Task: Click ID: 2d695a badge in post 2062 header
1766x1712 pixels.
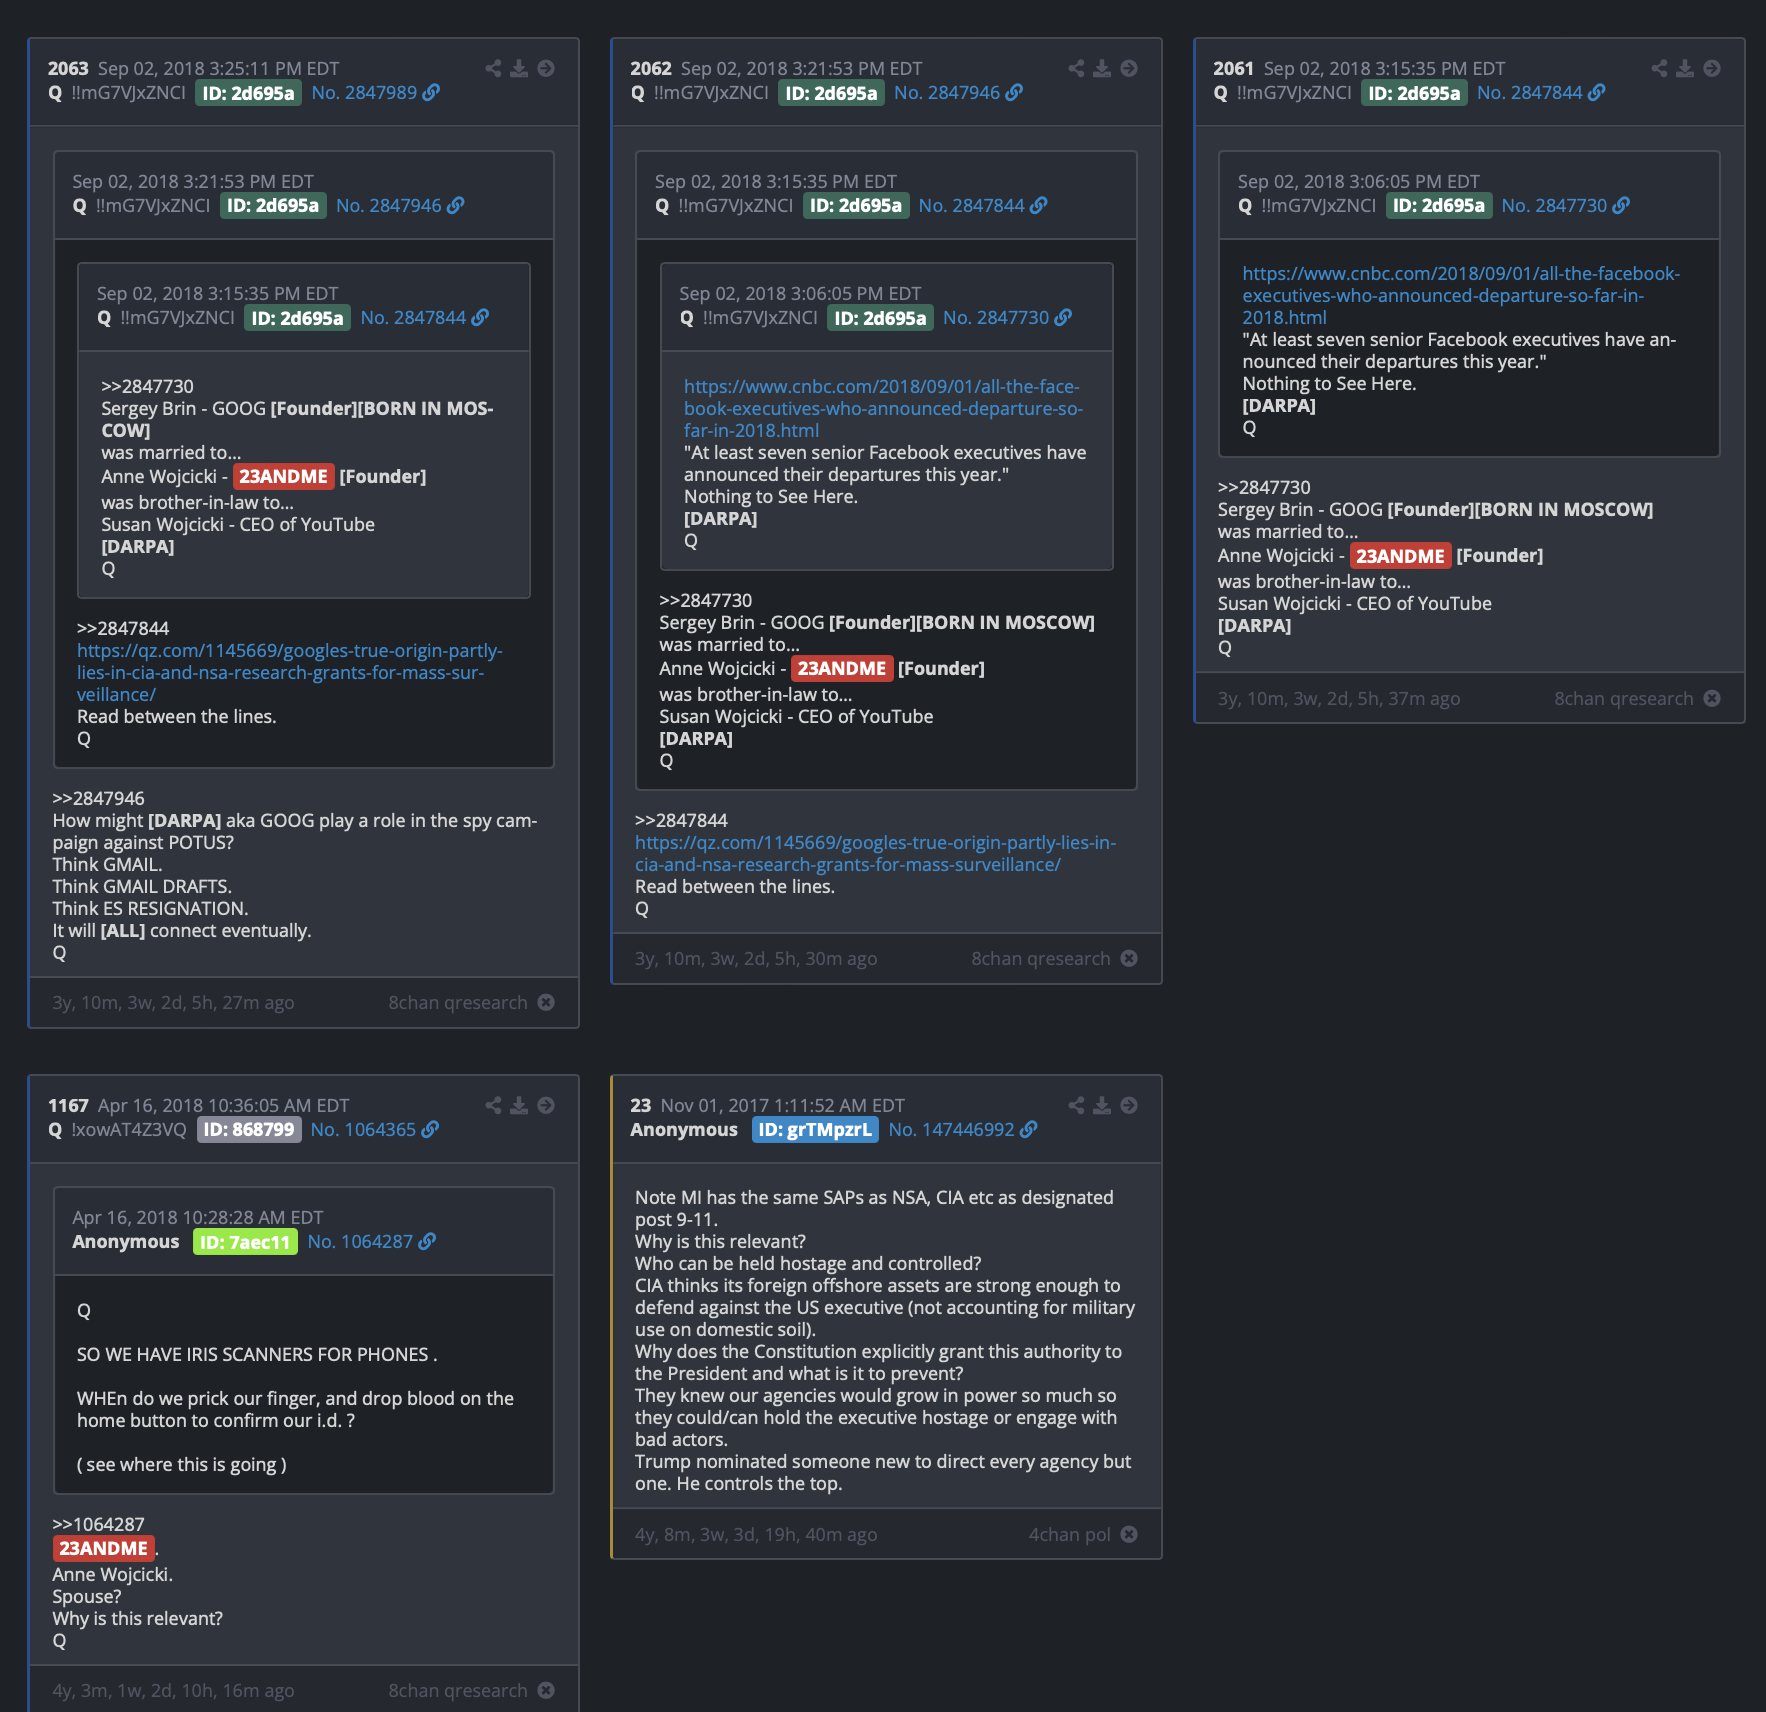Action: (x=832, y=93)
